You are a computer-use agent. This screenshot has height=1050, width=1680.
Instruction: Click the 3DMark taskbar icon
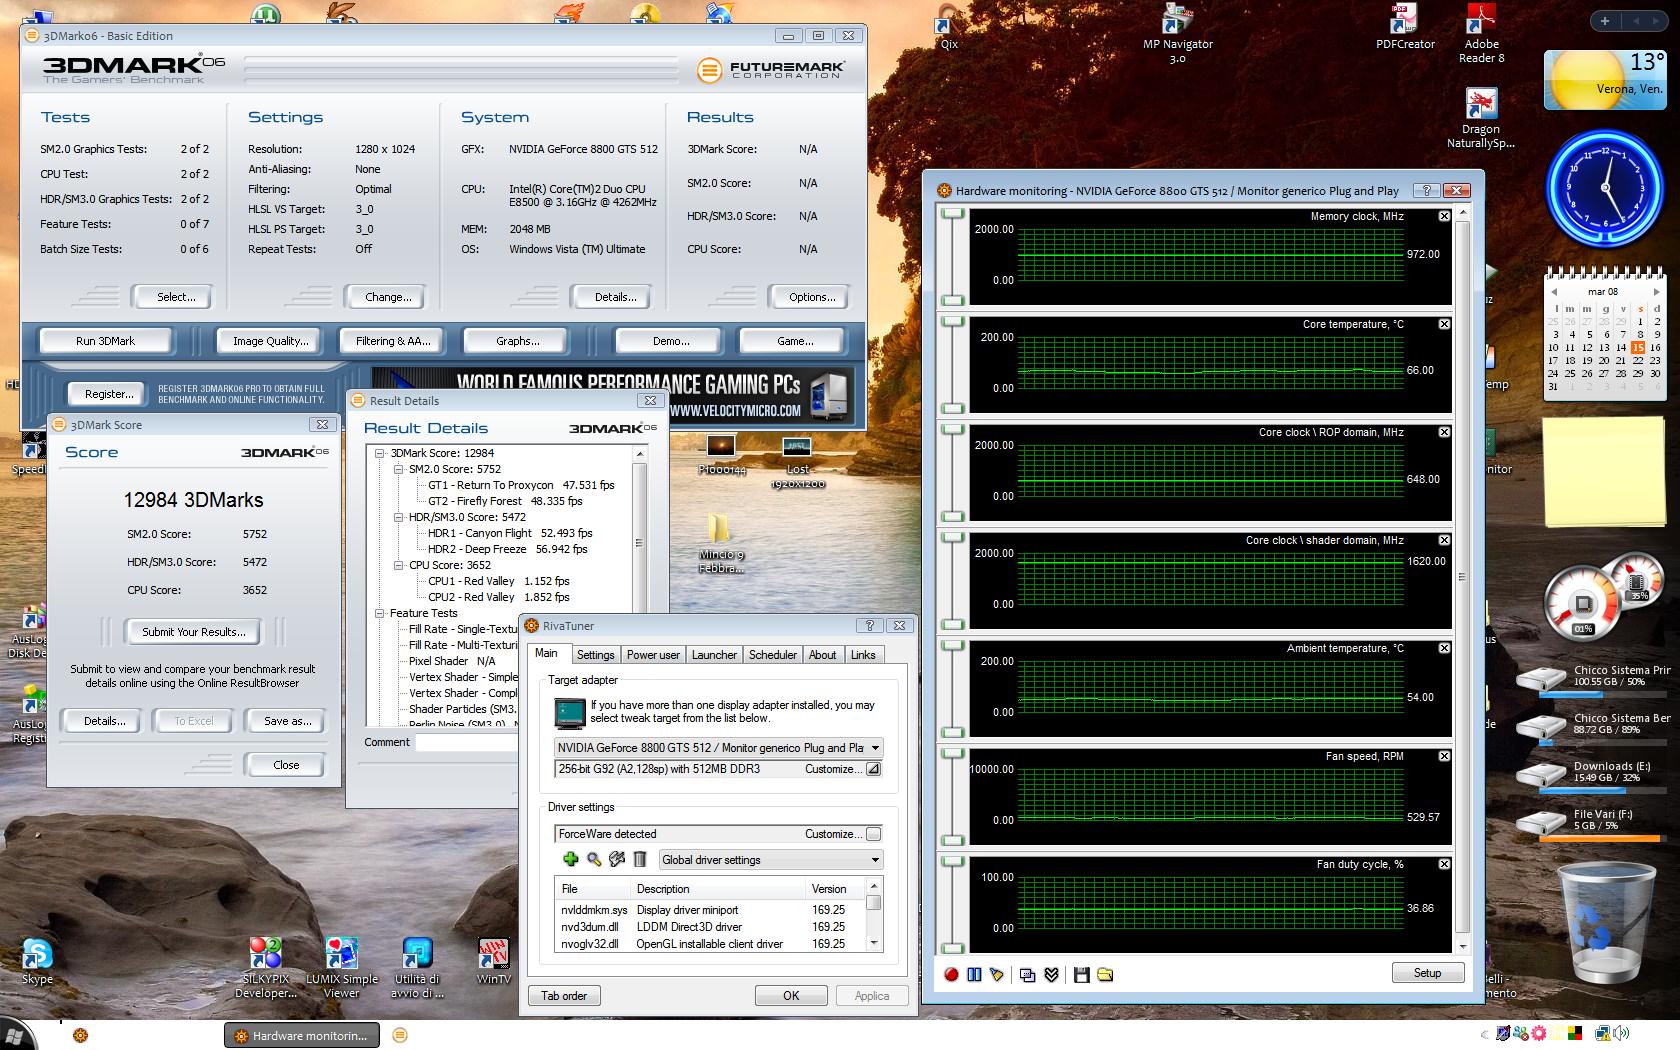point(400,1035)
